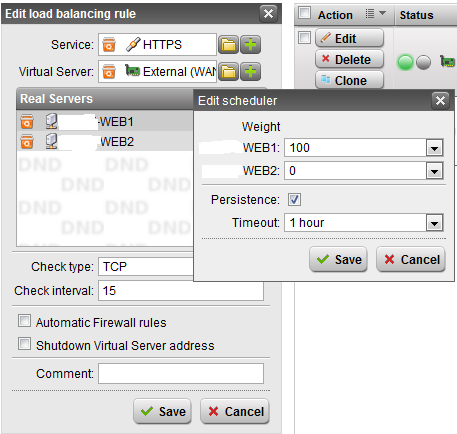457x434 pixels.
Task: Open the Action column list options icon
Action: coord(375,14)
